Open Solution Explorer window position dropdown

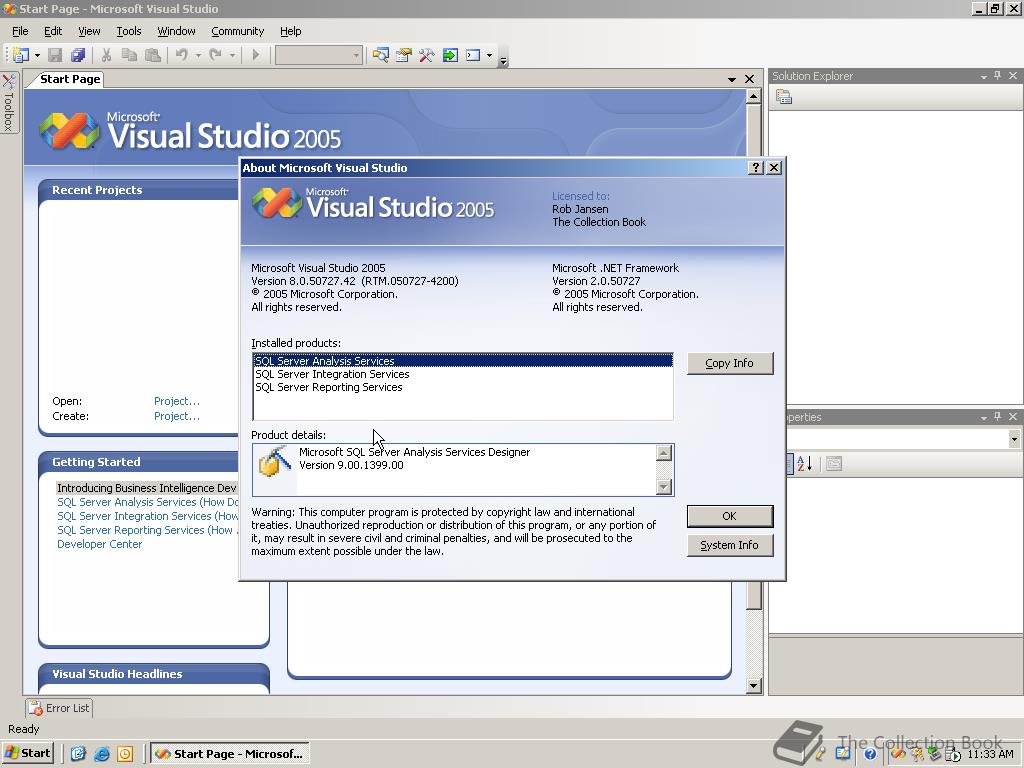point(984,76)
